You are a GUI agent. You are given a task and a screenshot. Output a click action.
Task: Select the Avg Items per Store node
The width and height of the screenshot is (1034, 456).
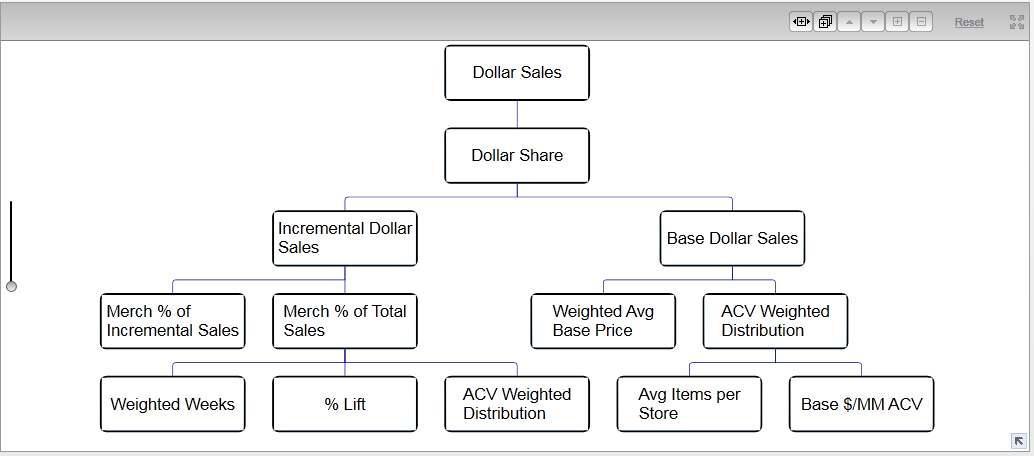tap(689, 404)
